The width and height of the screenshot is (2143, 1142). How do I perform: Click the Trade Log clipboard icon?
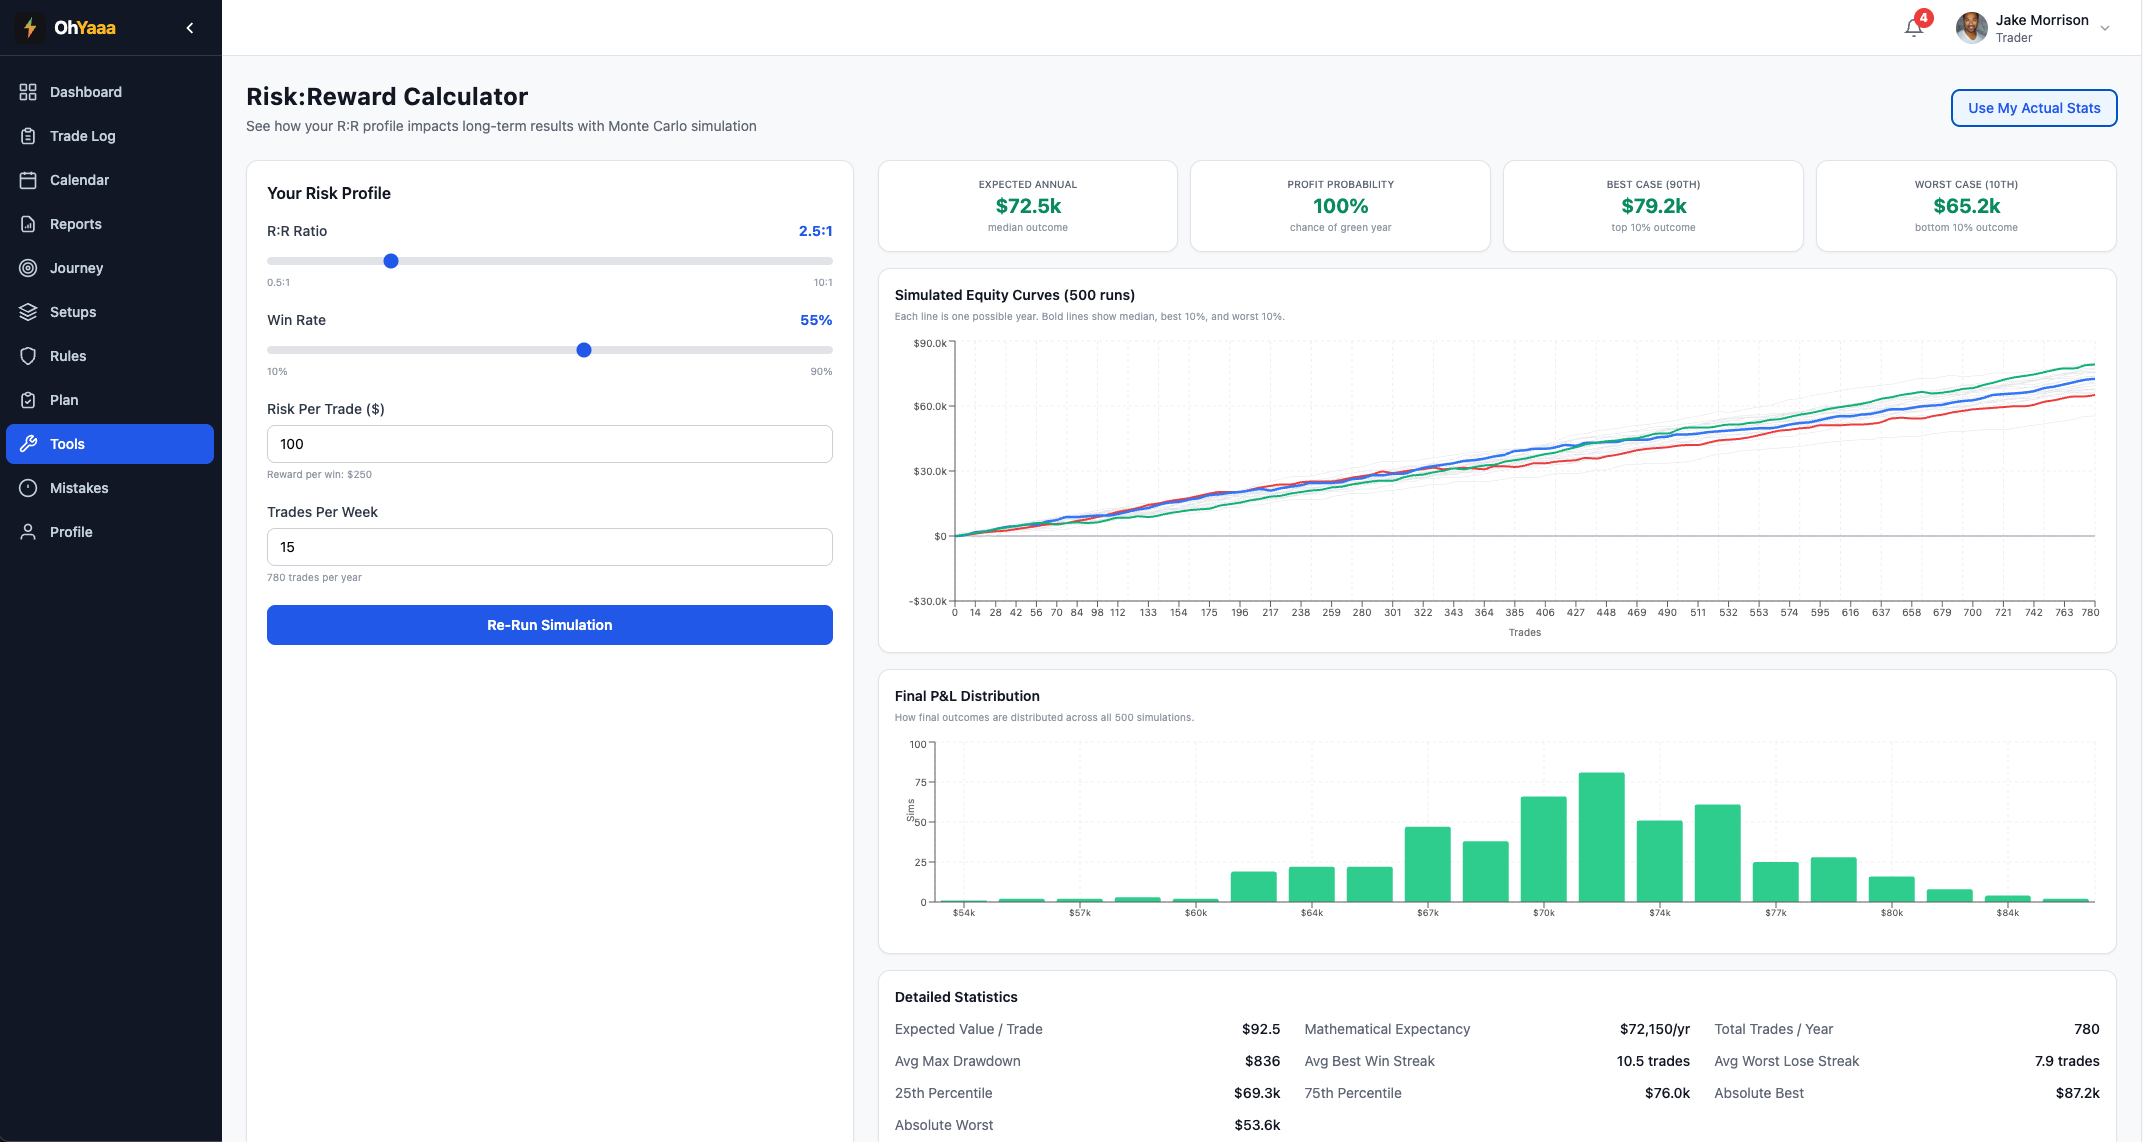pos(28,136)
